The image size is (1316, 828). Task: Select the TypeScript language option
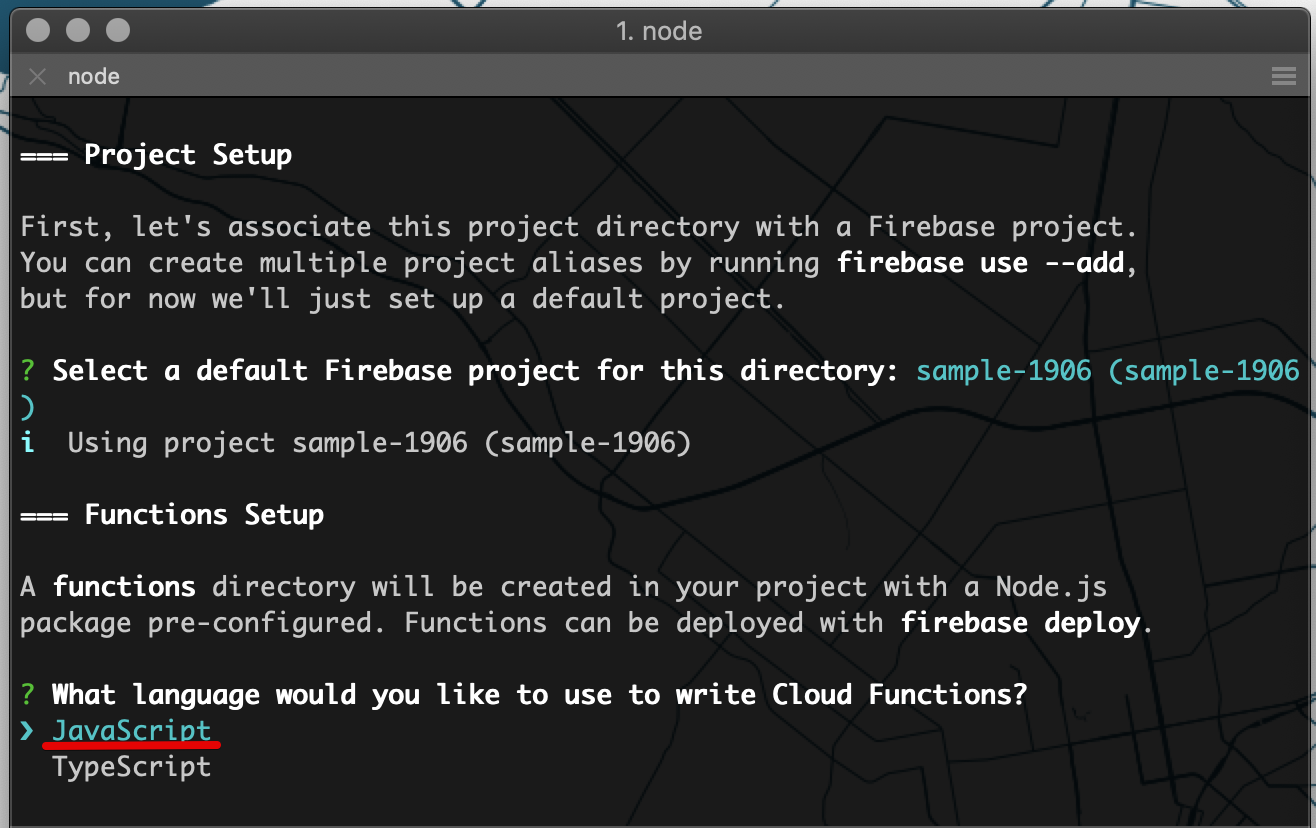coord(131,767)
